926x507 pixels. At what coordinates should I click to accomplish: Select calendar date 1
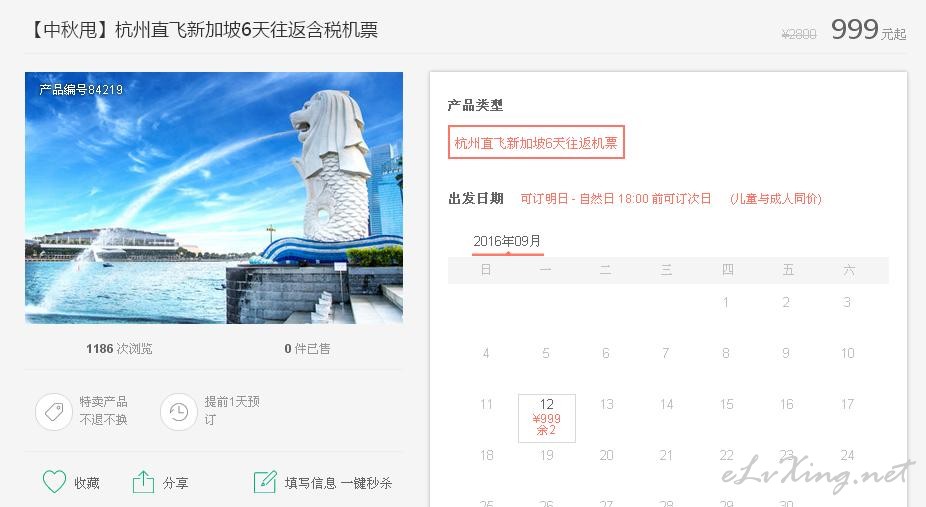coord(725,302)
